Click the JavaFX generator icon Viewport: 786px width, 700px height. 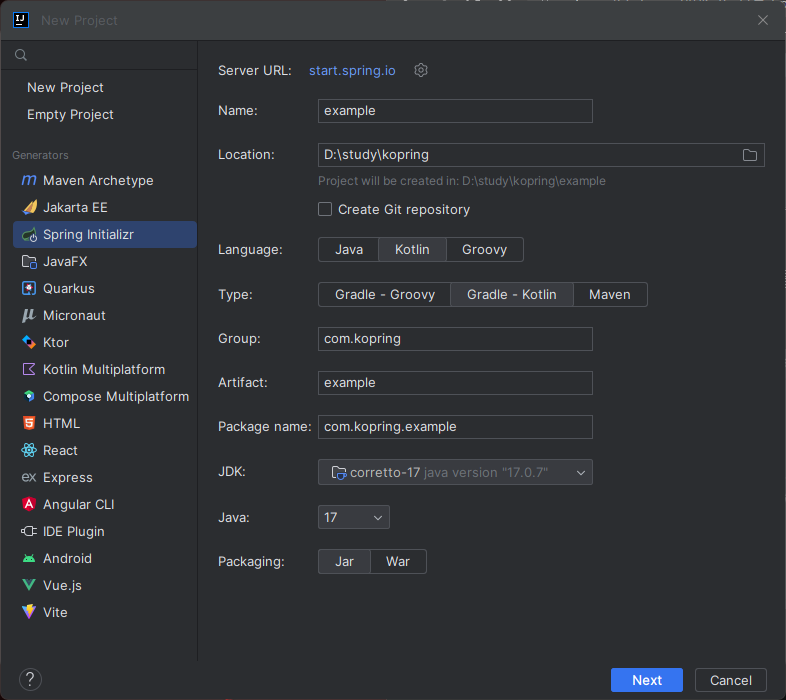[x=29, y=261]
